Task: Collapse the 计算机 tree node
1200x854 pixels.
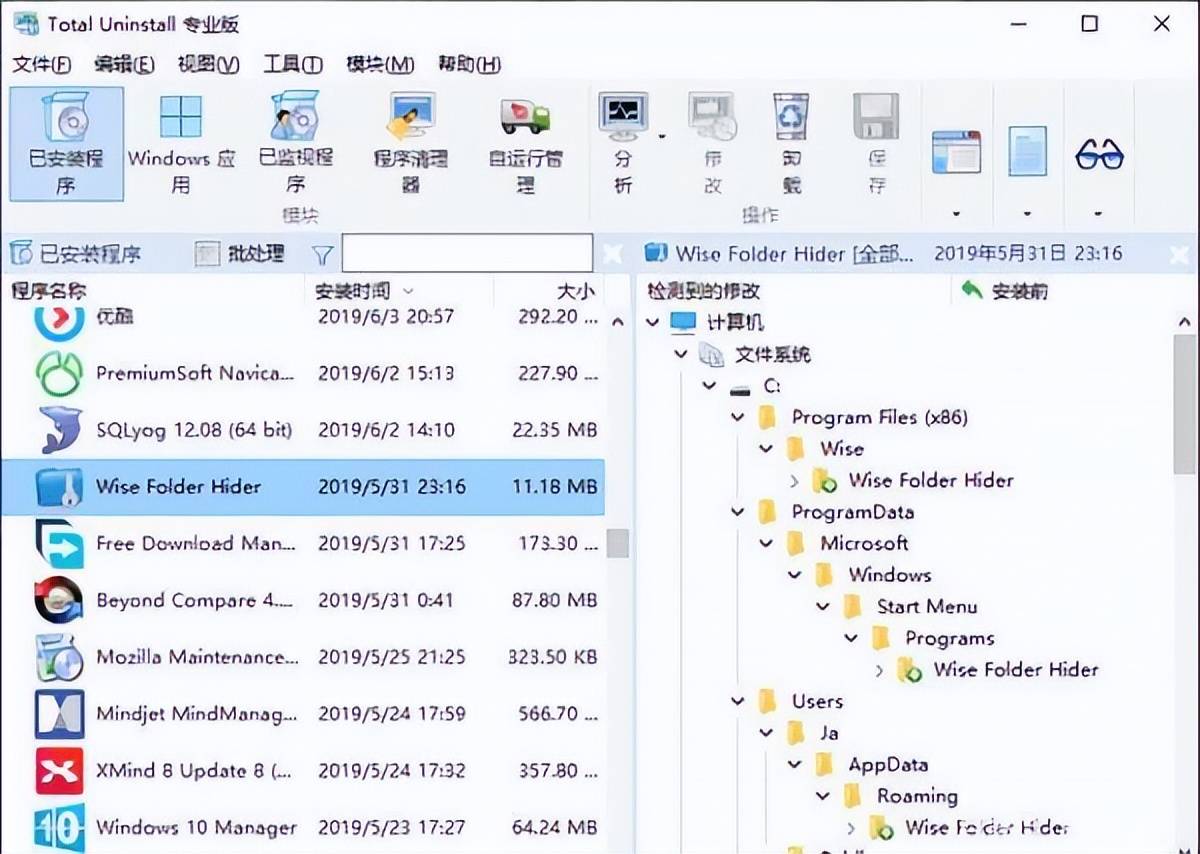Action: pyautogui.click(x=653, y=322)
